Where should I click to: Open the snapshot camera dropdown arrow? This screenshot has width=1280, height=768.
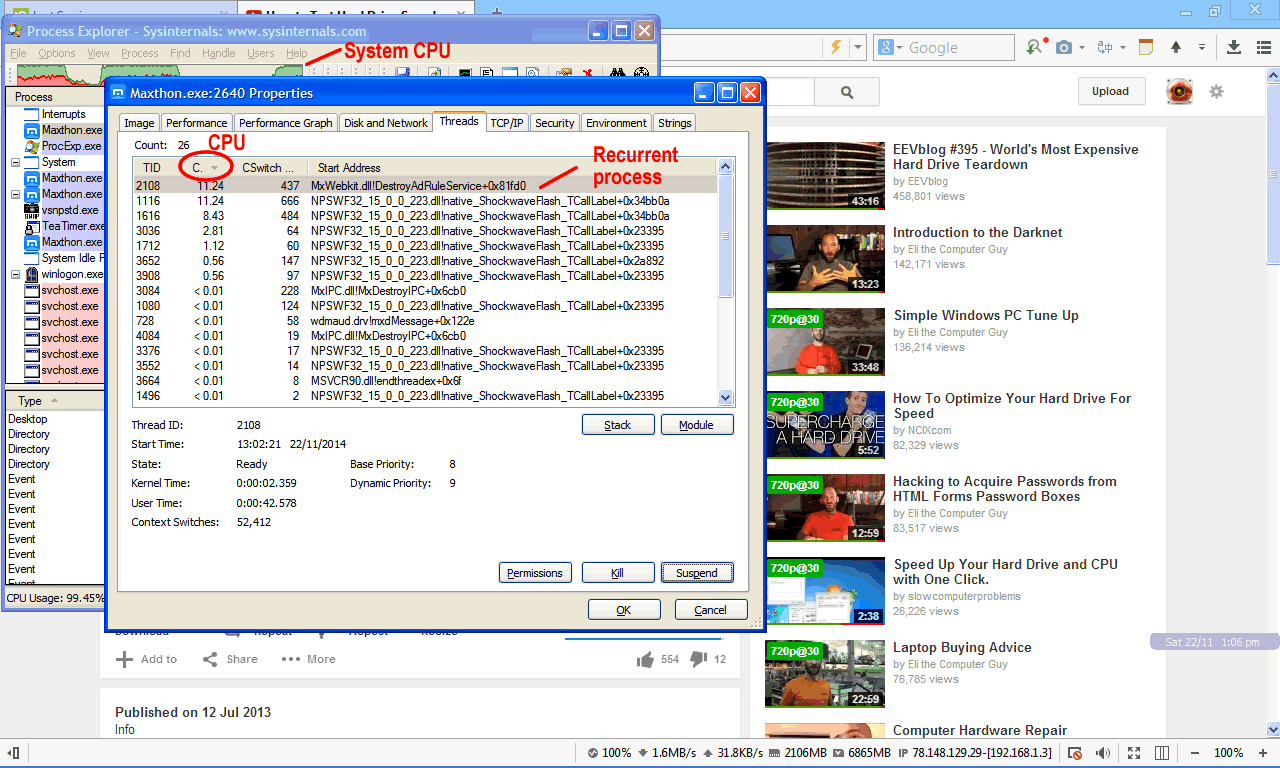pyautogui.click(x=1082, y=48)
